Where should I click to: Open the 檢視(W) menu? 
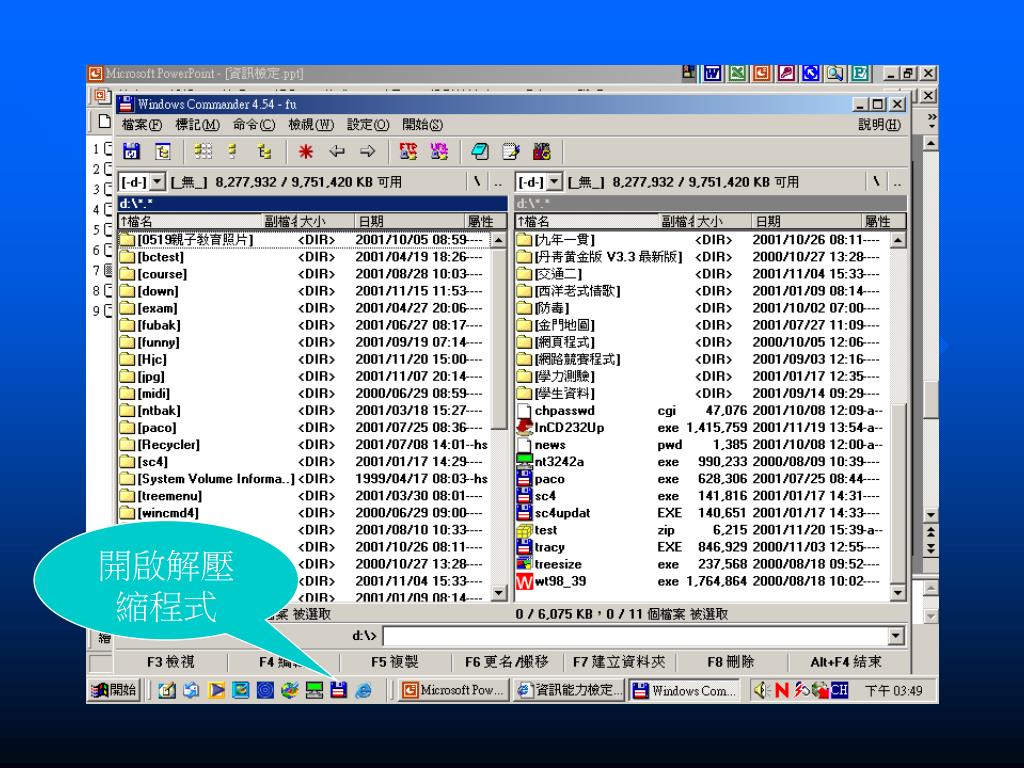tap(311, 125)
